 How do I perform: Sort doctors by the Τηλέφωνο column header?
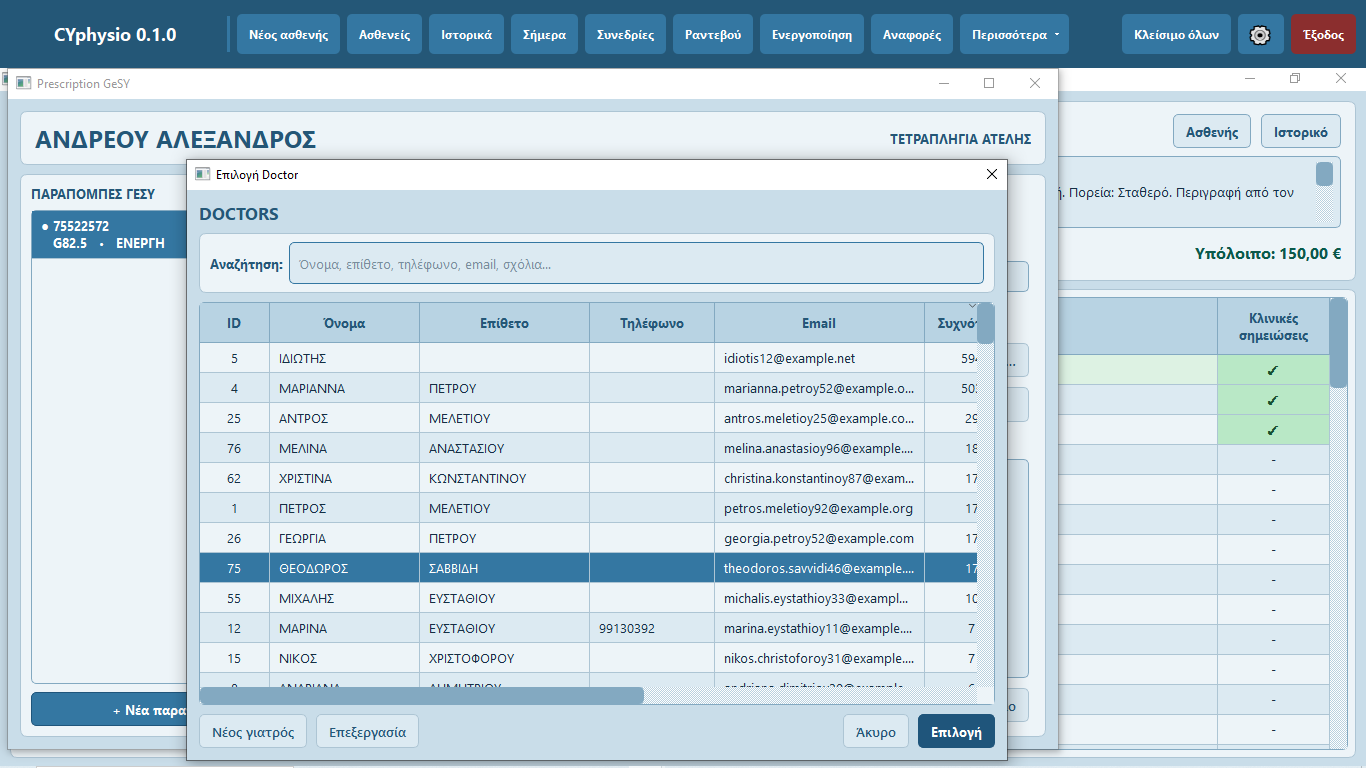tap(652, 323)
